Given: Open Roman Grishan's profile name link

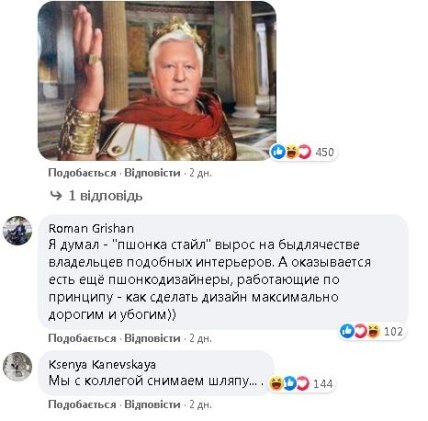Looking at the screenshot, I should tap(91, 228).
